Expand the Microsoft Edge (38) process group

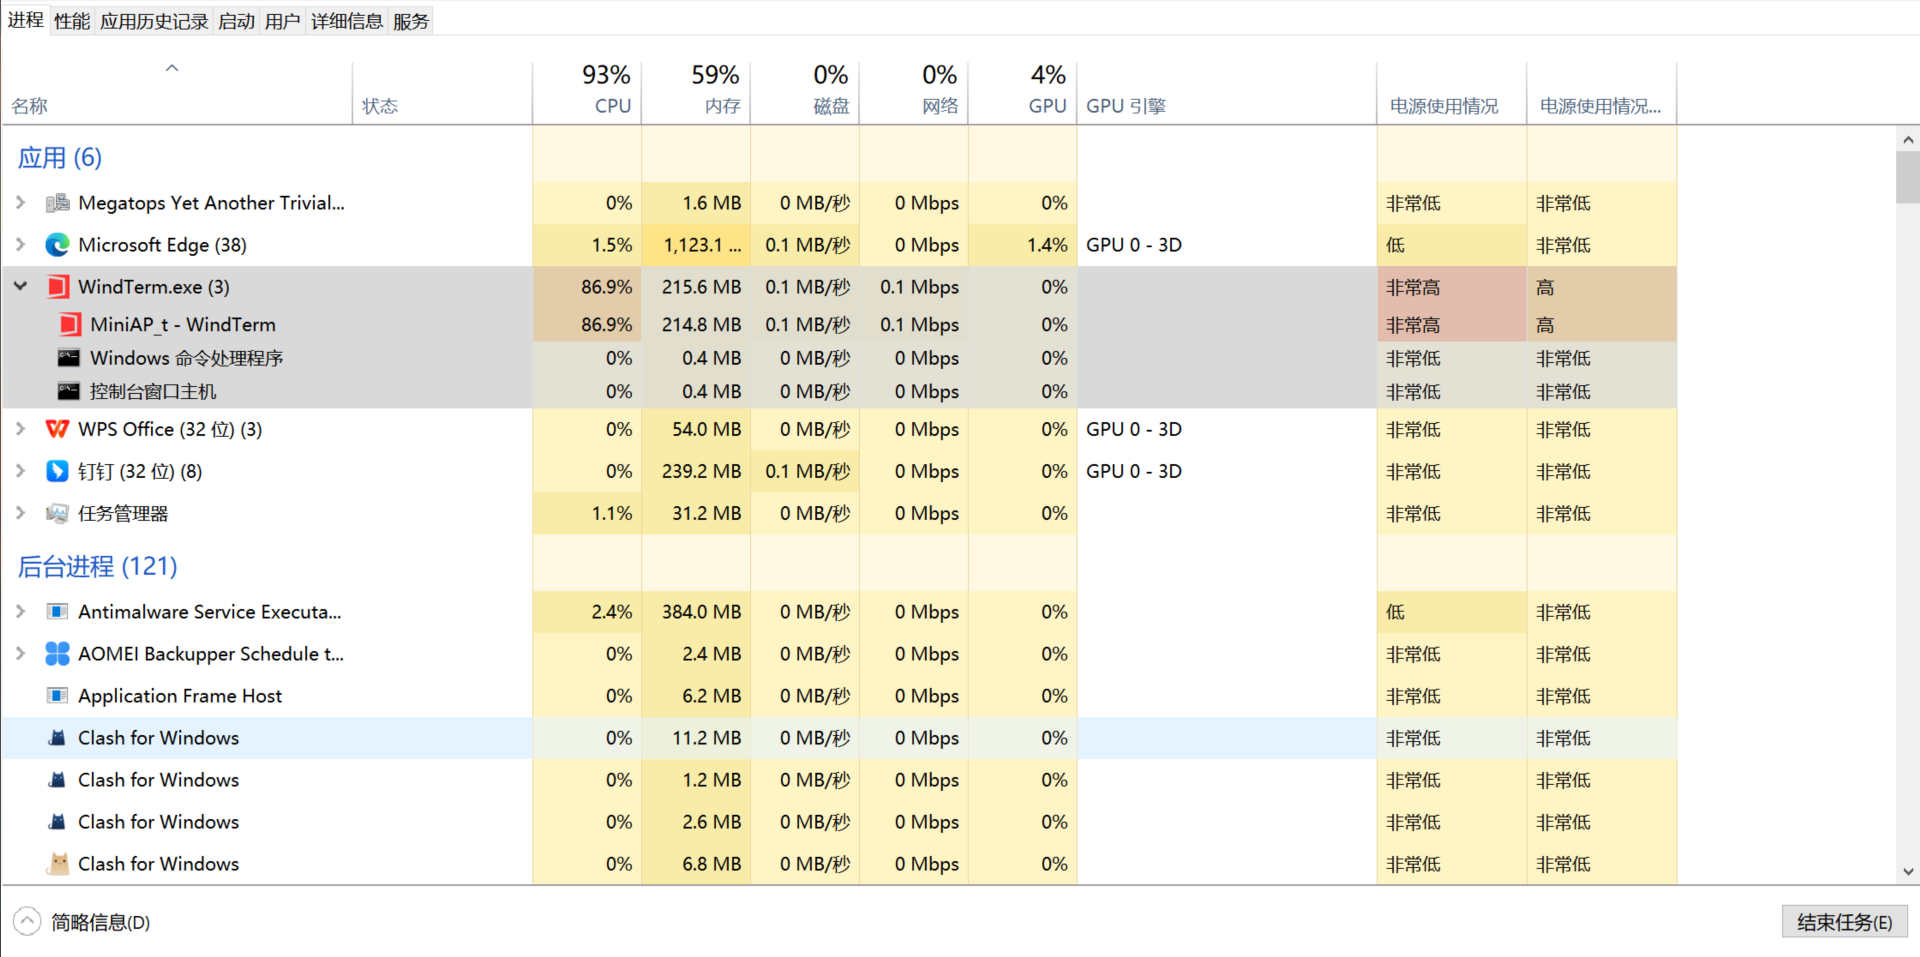[x=20, y=245]
